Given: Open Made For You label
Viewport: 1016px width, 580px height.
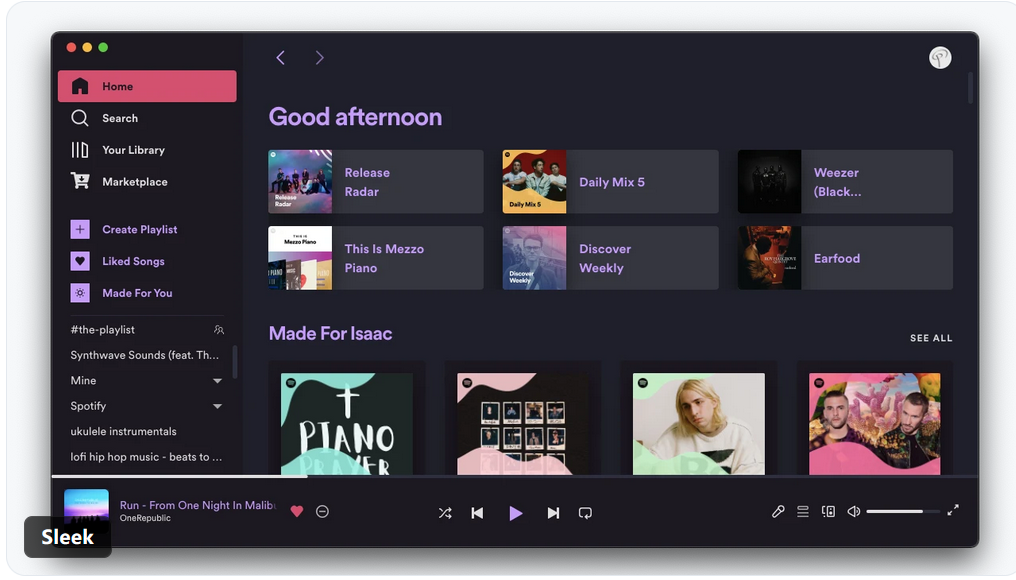Looking at the screenshot, I should pos(137,293).
